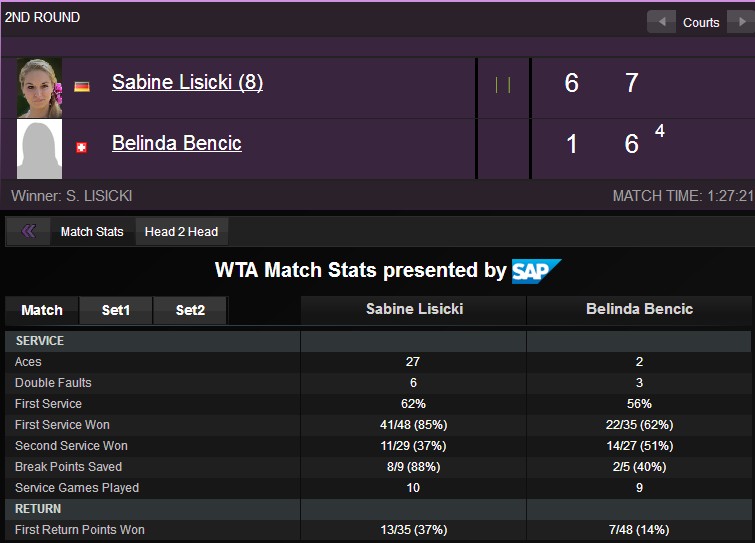Click the yellow serve indicator bars

(x=503, y=85)
